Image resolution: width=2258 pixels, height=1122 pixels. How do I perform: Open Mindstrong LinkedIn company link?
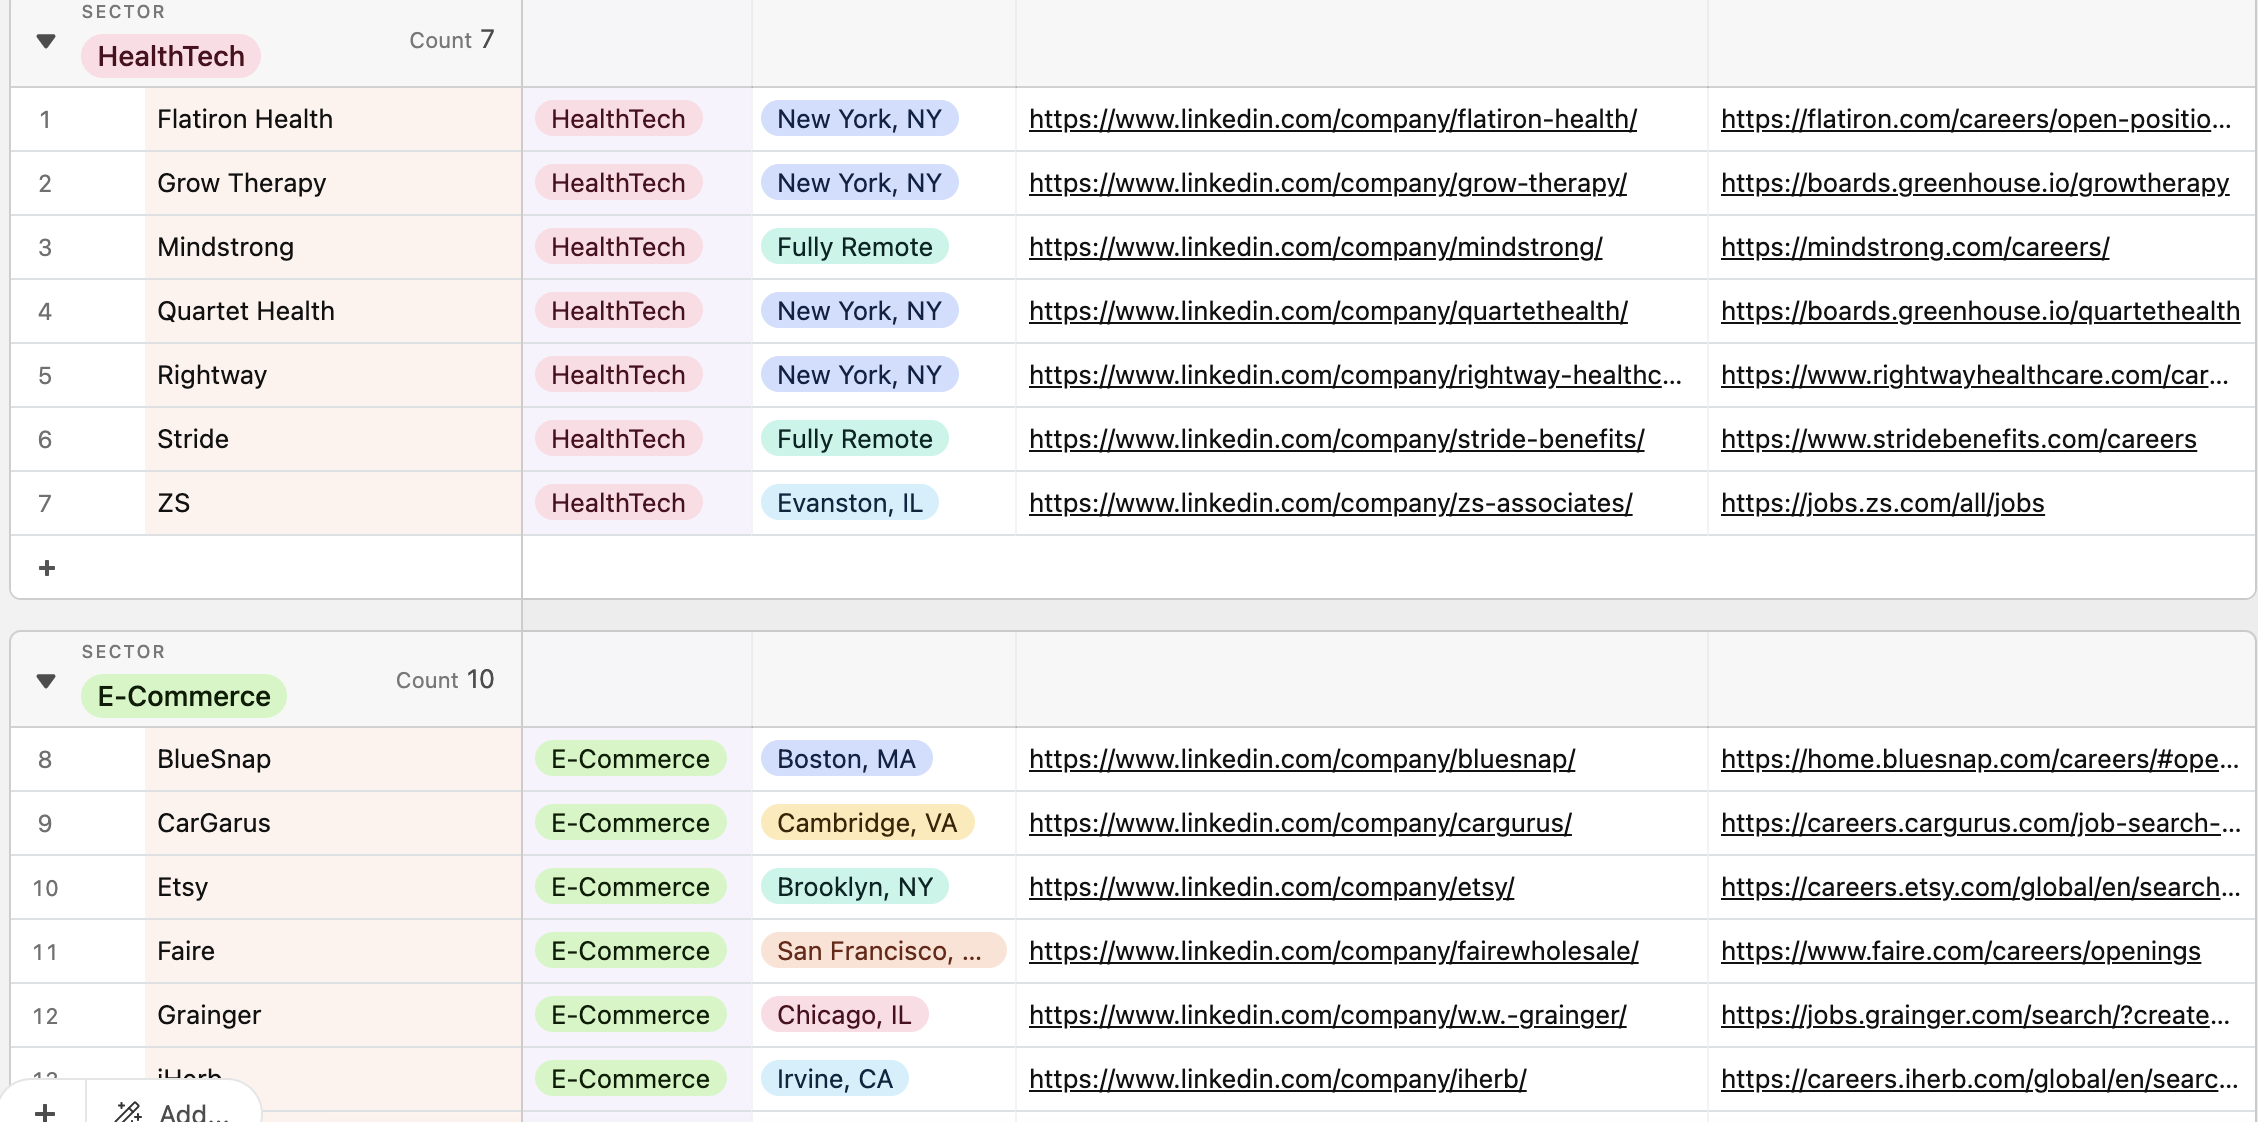1316,247
